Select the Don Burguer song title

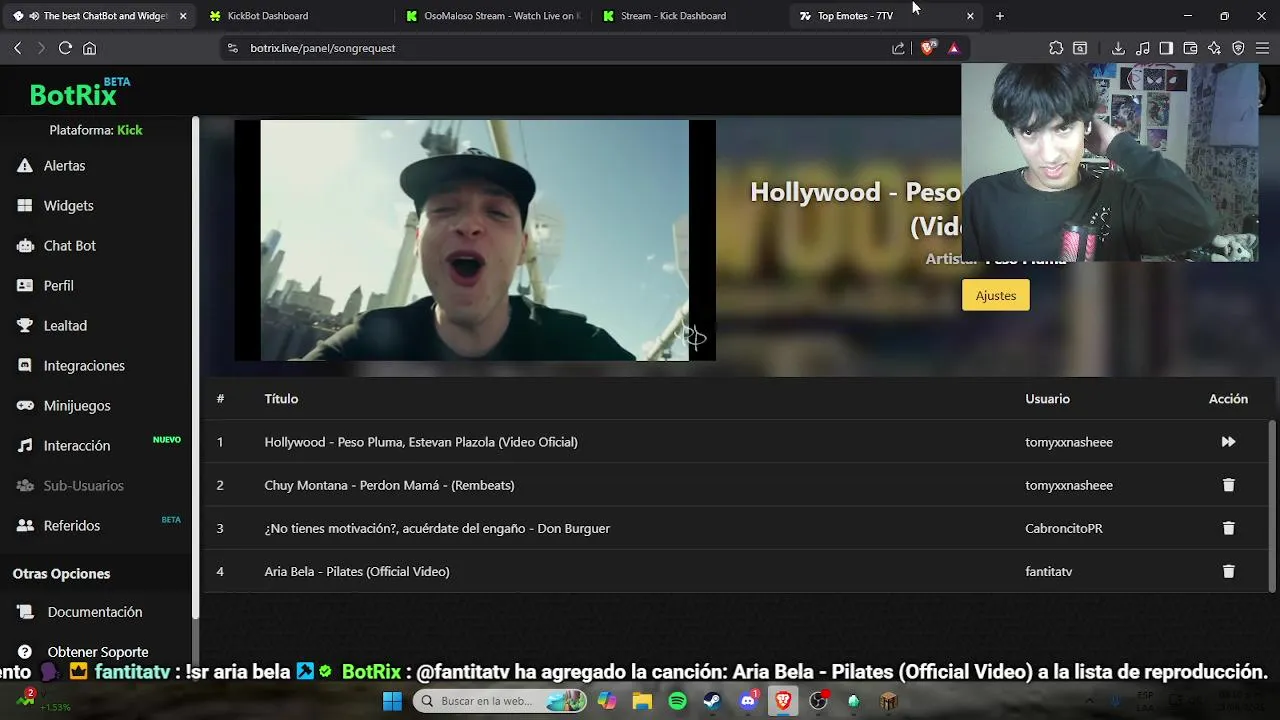437,528
